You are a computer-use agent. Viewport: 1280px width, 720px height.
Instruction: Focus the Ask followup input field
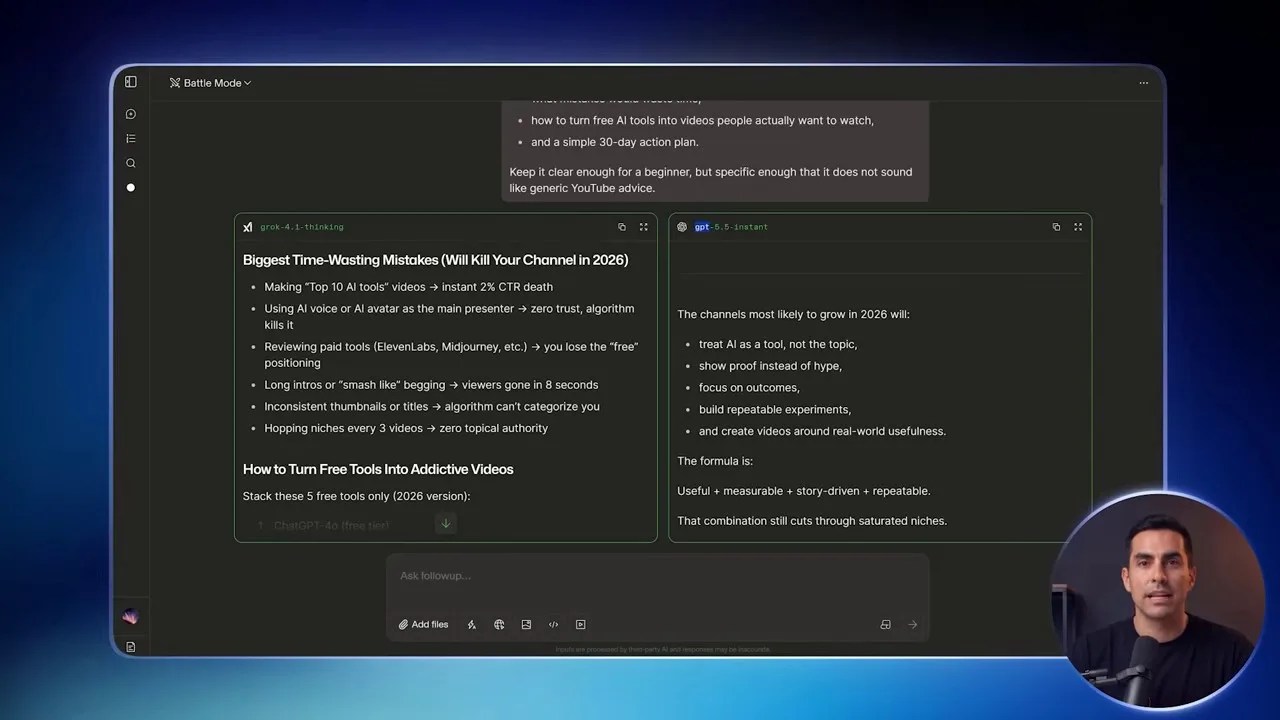tap(657, 576)
